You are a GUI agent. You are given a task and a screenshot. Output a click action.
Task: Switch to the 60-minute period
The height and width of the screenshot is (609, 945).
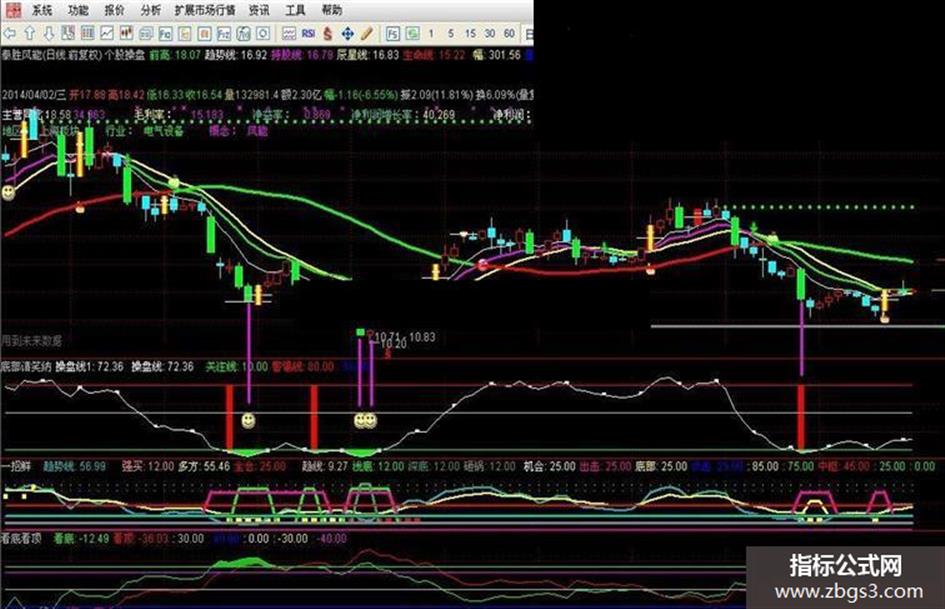510,34
